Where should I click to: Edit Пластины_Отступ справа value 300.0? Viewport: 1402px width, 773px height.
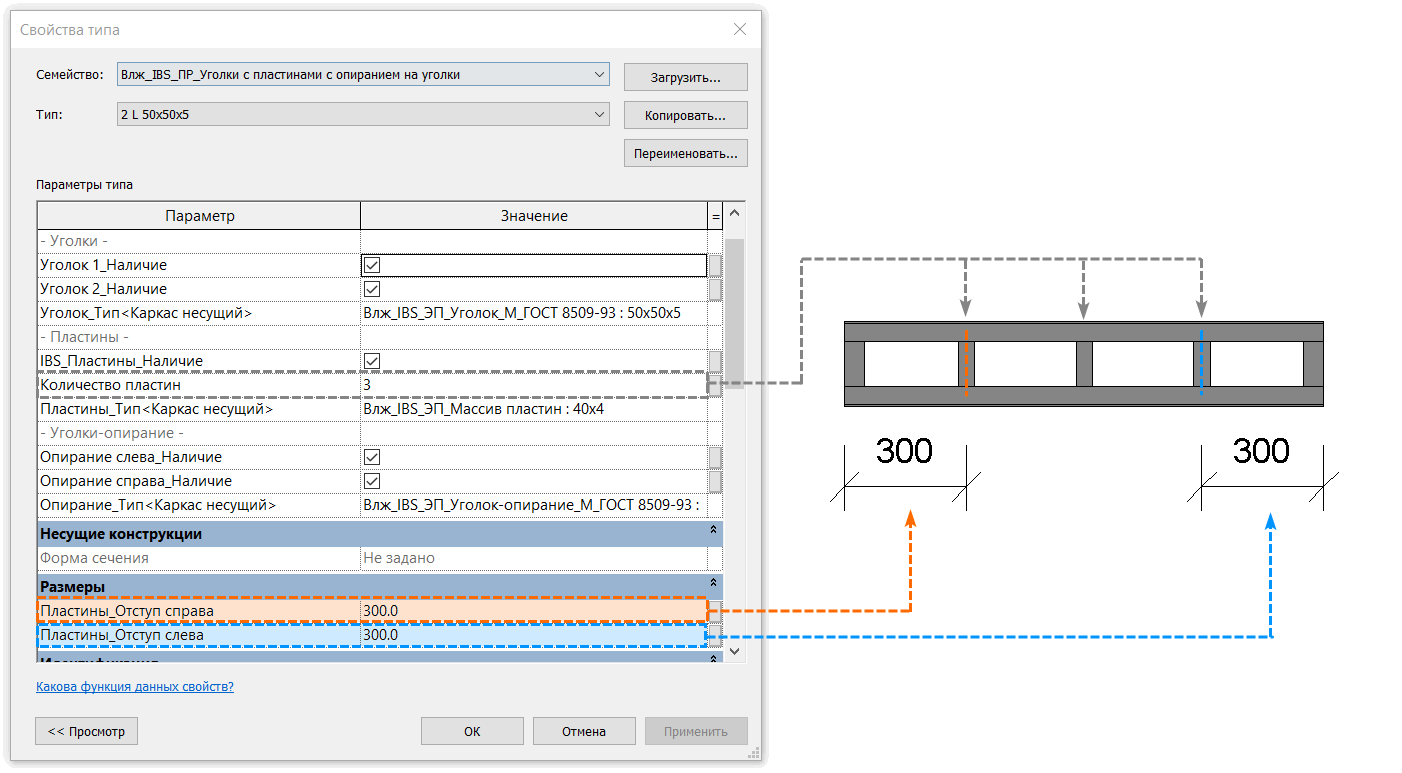pyautogui.click(x=534, y=610)
